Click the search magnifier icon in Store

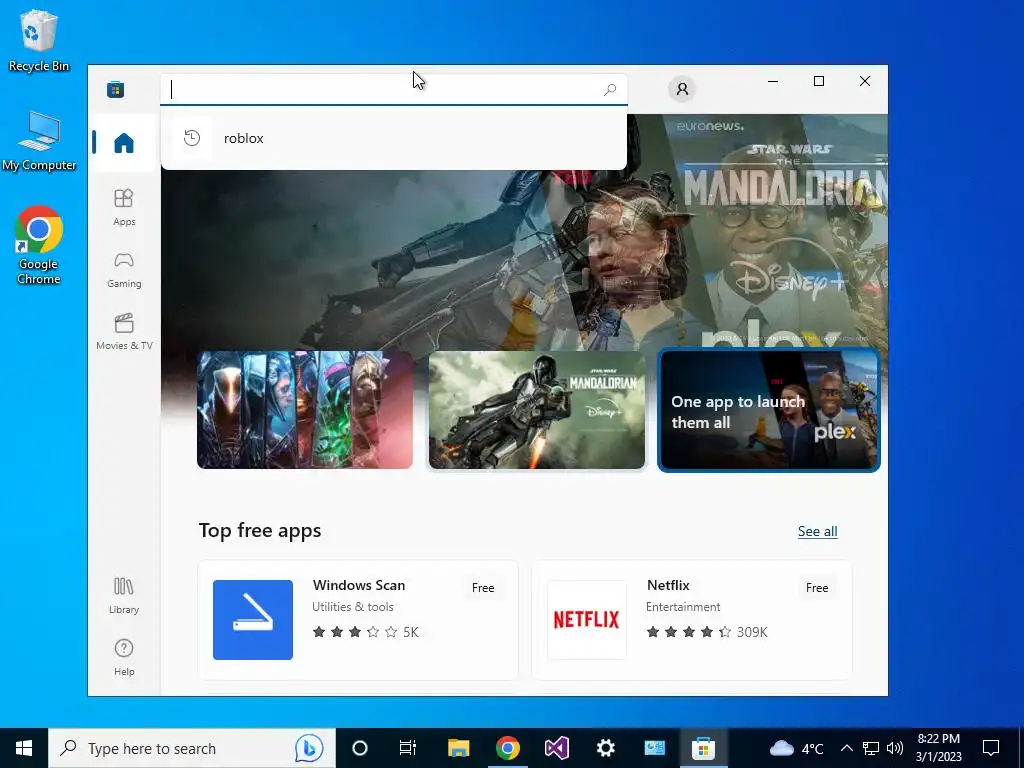coord(610,89)
